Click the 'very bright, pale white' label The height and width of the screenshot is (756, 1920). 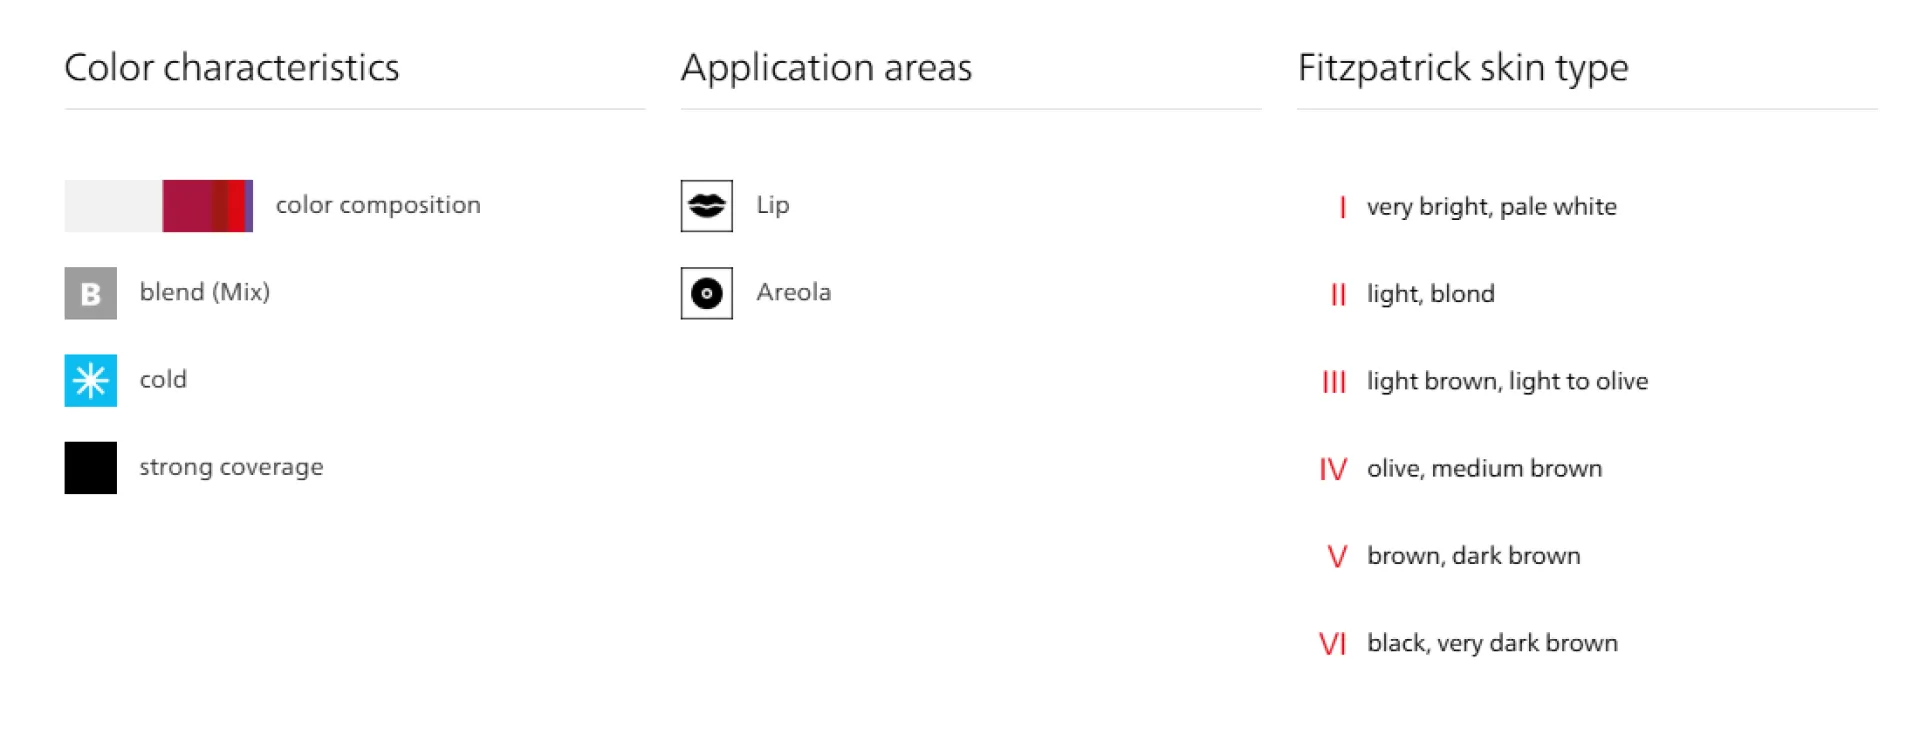tap(1491, 207)
